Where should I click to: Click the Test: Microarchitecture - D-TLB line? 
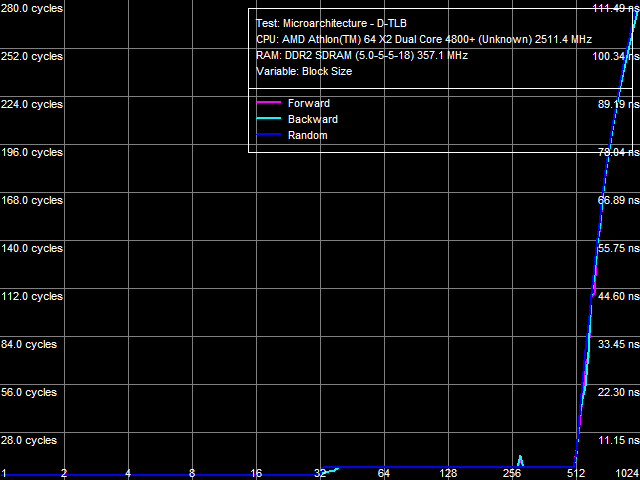331,23
